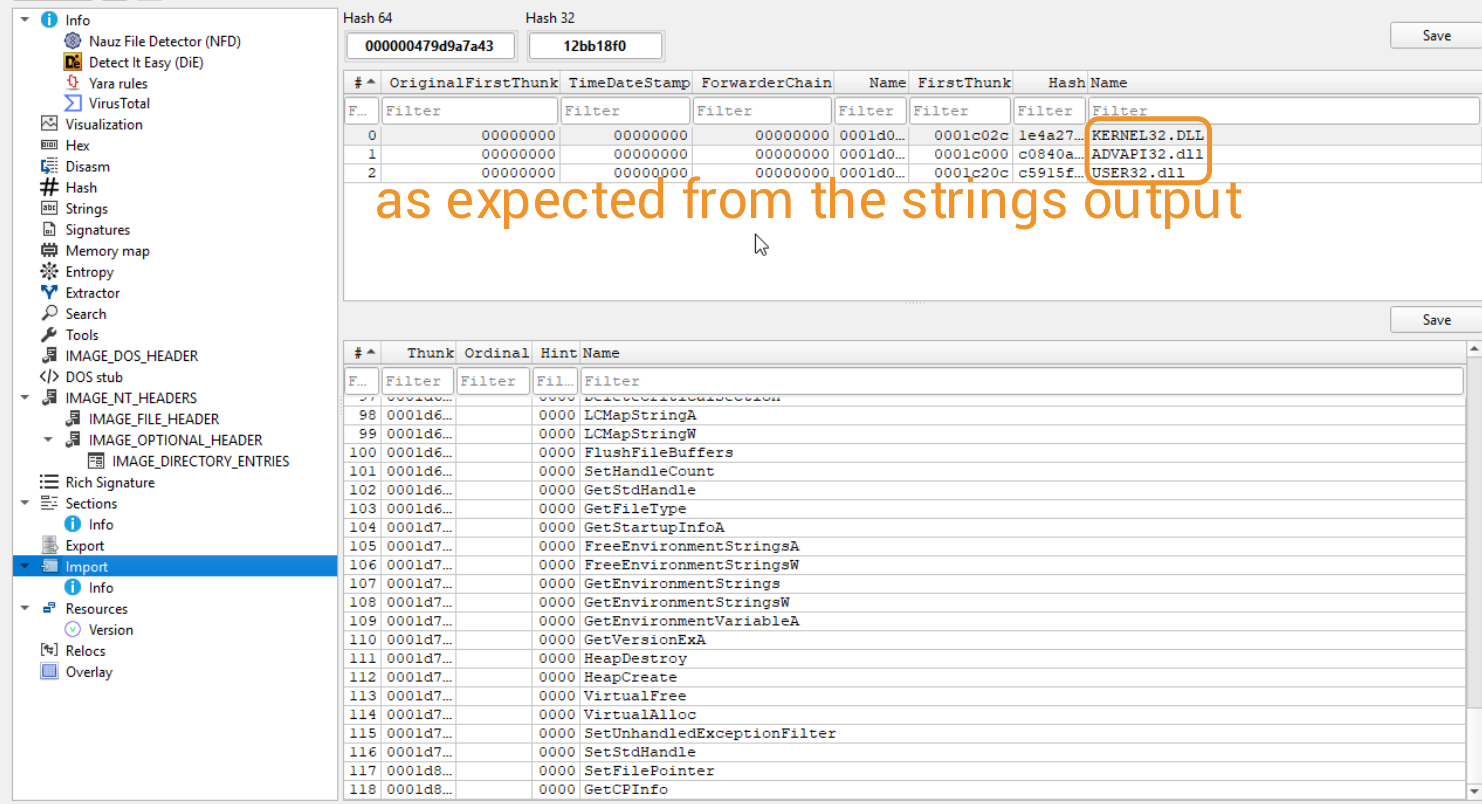Open the Disasm view
This screenshot has height=804, width=1482.
coord(87,167)
